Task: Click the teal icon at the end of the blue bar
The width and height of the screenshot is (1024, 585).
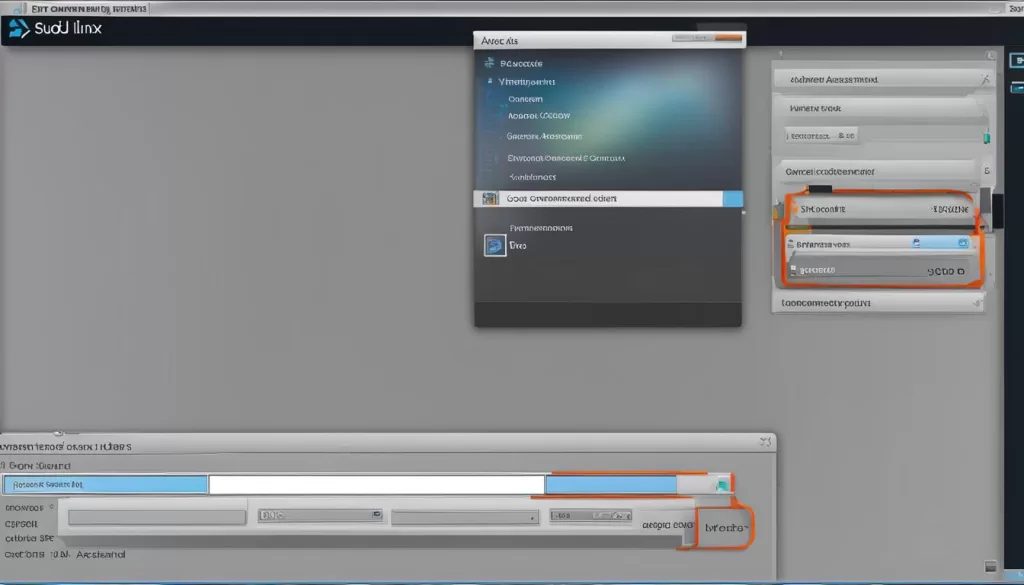Action: coord(721,485)
